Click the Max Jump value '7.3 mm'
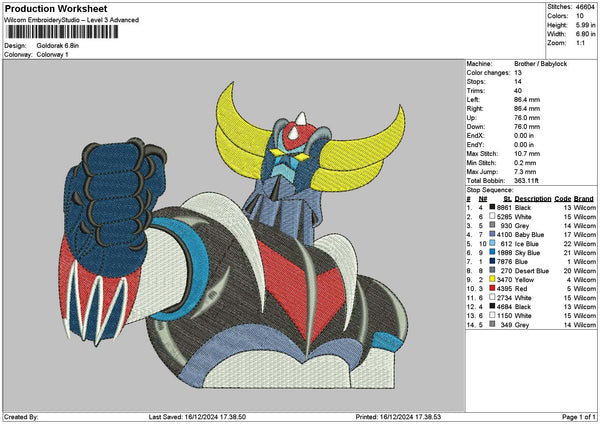Image resolution: width=600 pixels, height=424 pixels. pyautogui.click(x=525, y=172)
